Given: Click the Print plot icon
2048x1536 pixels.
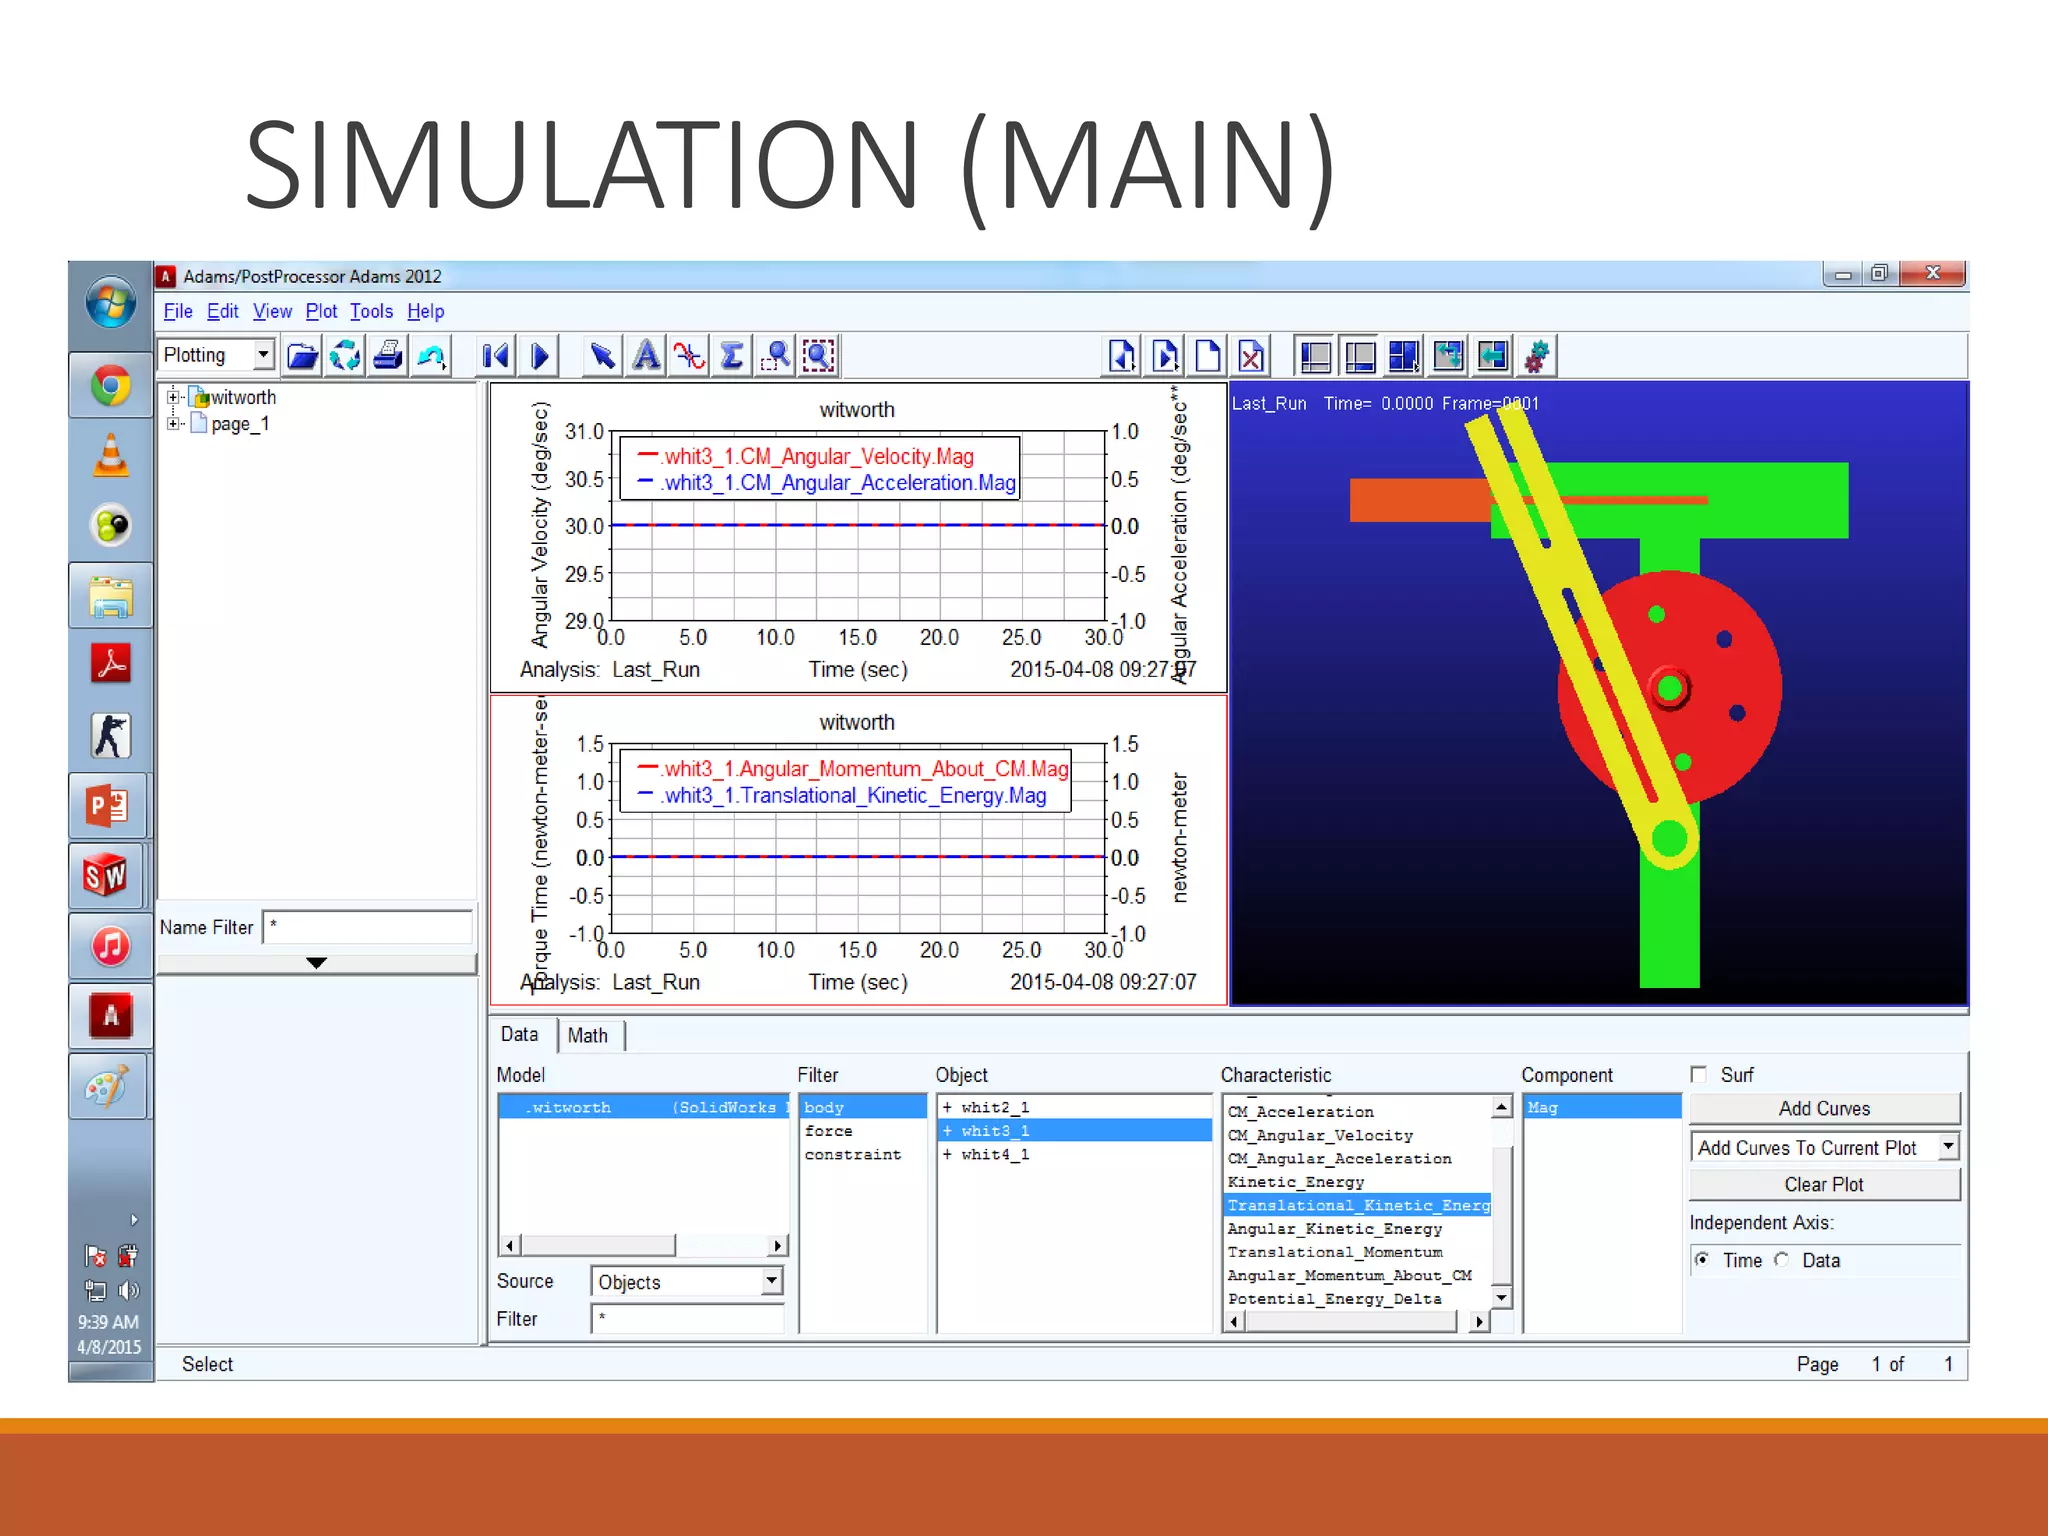Looking at the screenshot, I should tap(388, 356).
